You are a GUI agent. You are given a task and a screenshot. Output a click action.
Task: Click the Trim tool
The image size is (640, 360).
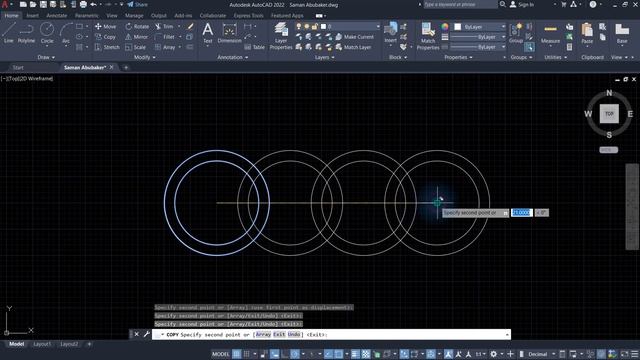point(164,27)
